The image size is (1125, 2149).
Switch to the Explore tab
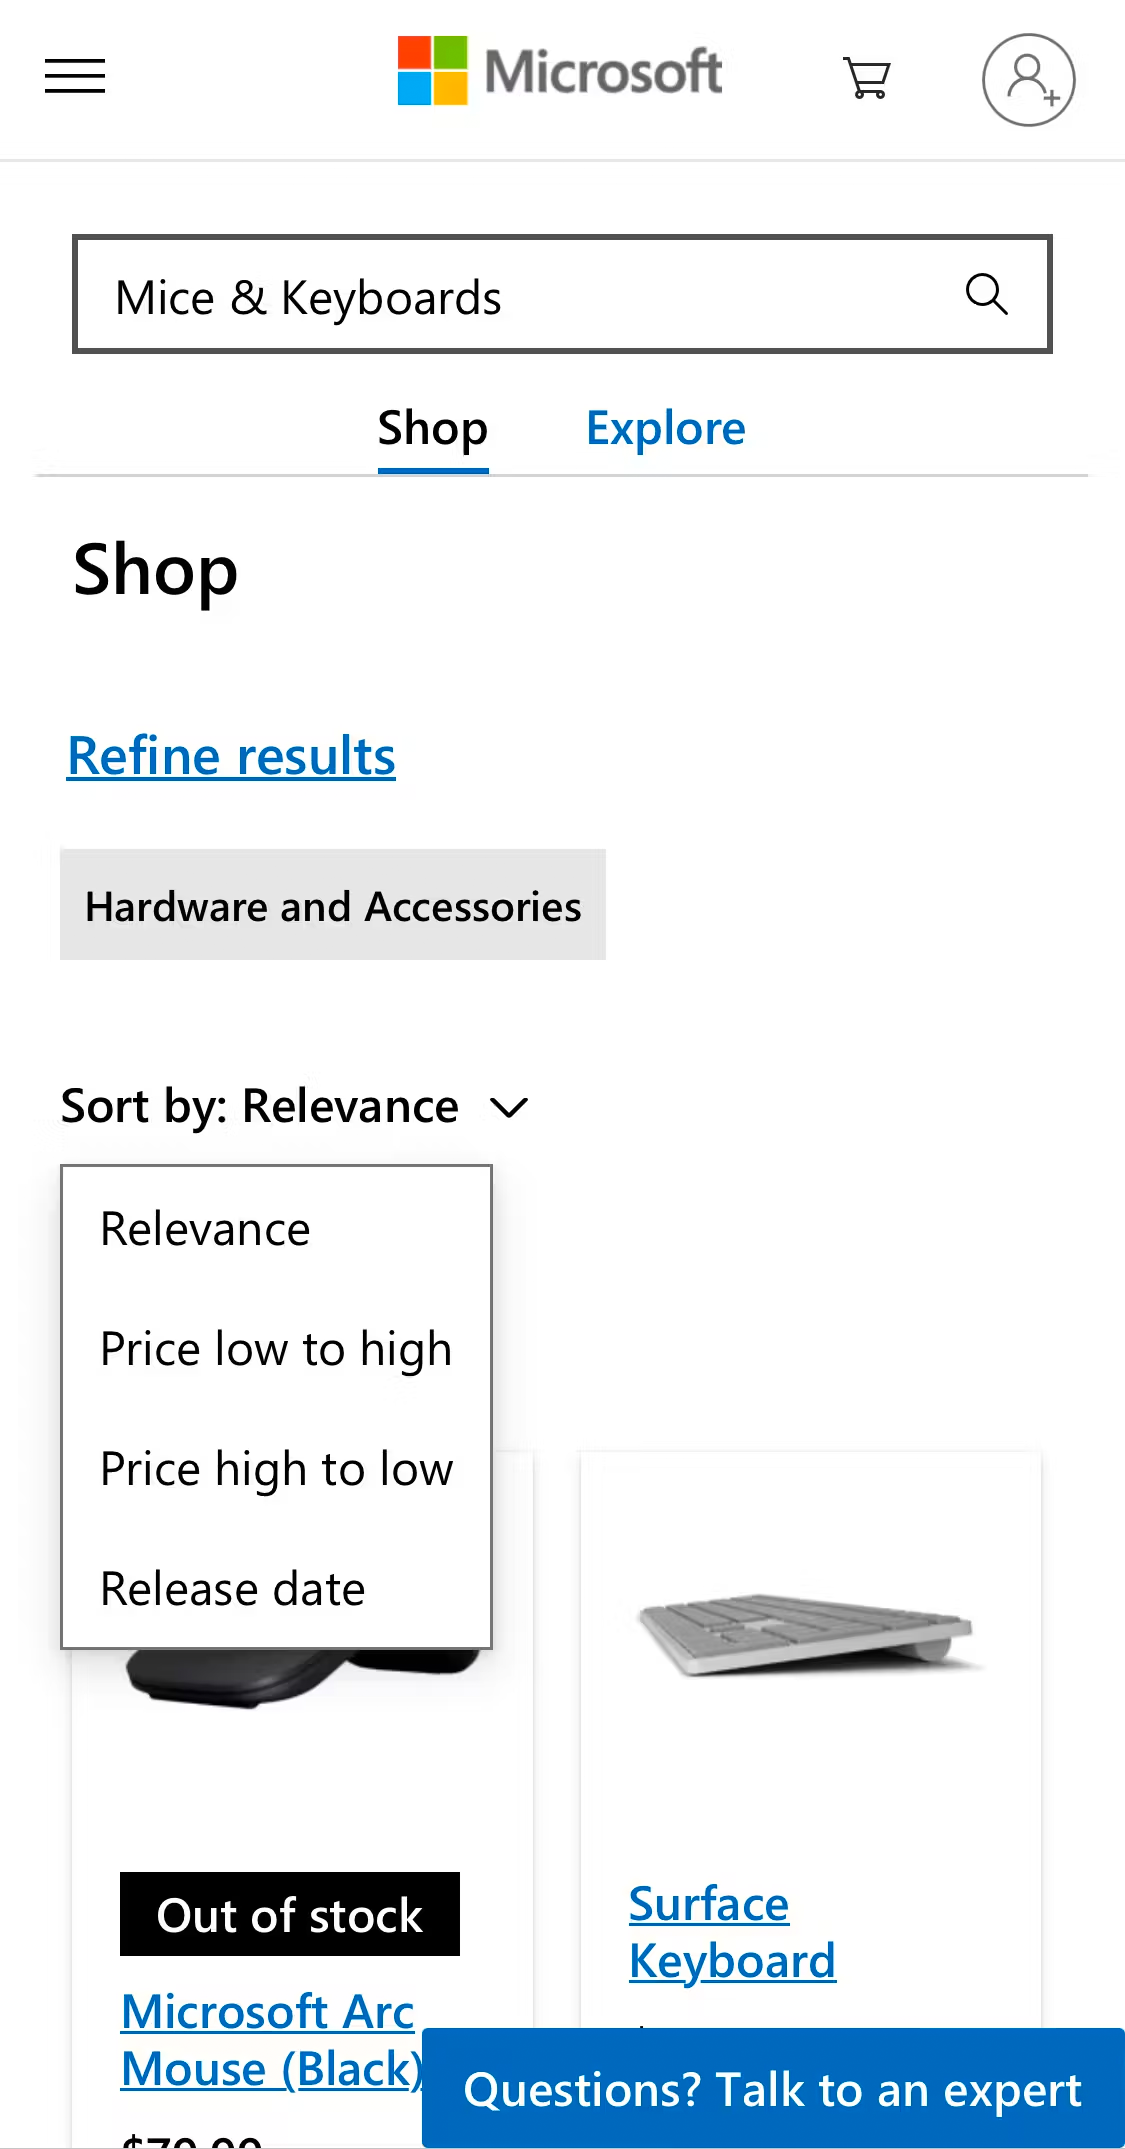pos(665,429)
